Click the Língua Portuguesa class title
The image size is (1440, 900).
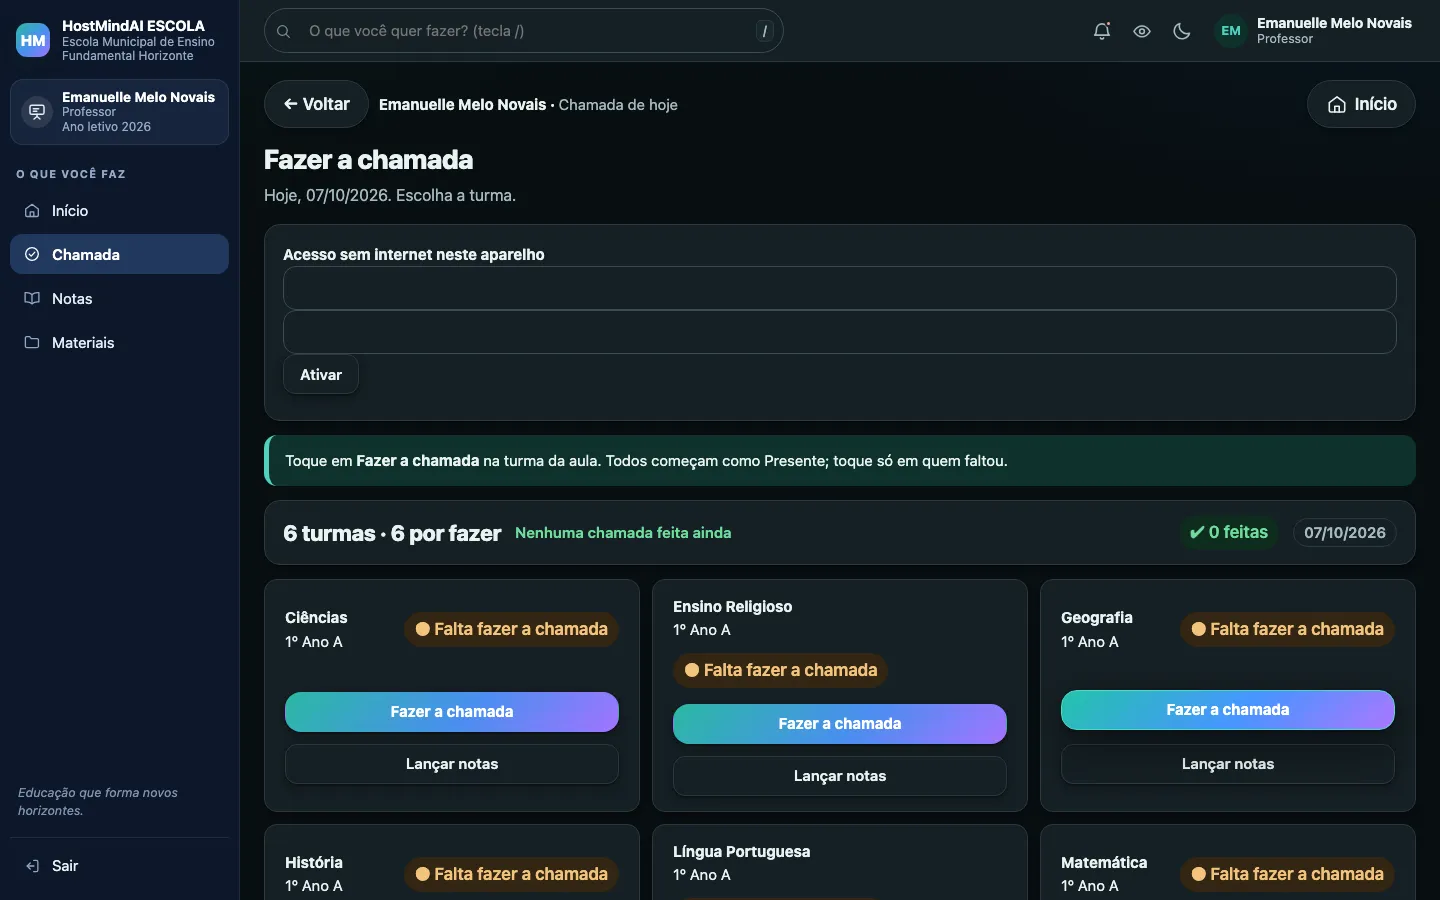[x=741, y=852]
